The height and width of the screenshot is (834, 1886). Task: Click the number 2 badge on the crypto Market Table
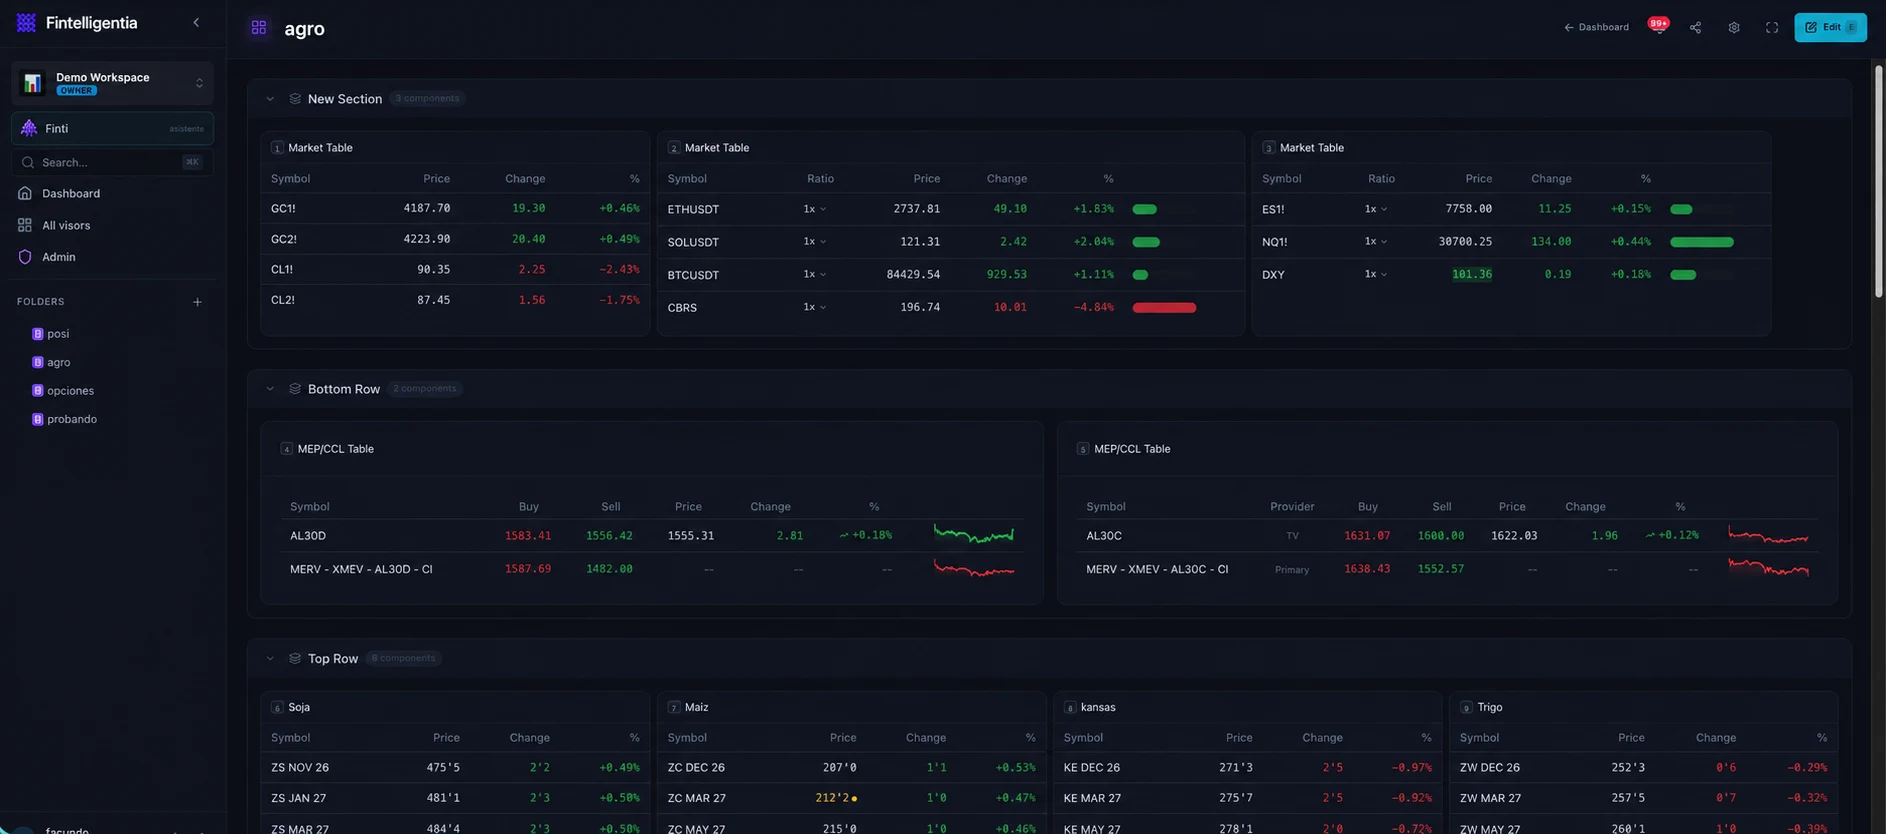tap(674, 148)
